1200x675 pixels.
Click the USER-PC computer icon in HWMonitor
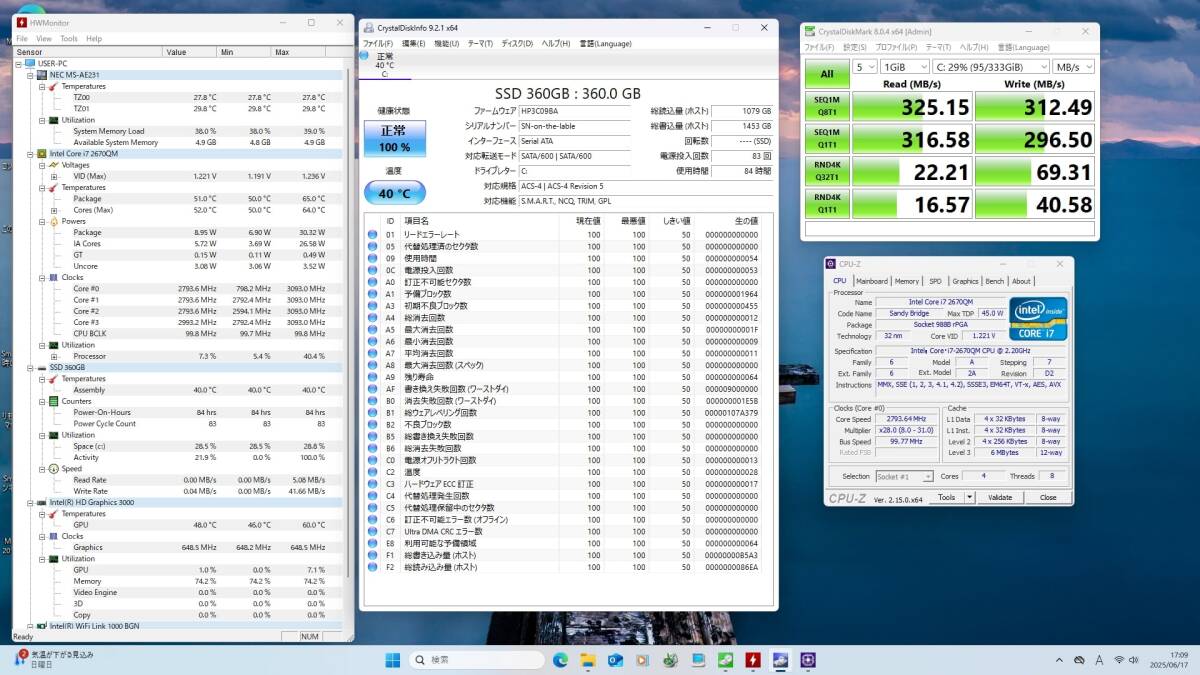pos(30,63)
